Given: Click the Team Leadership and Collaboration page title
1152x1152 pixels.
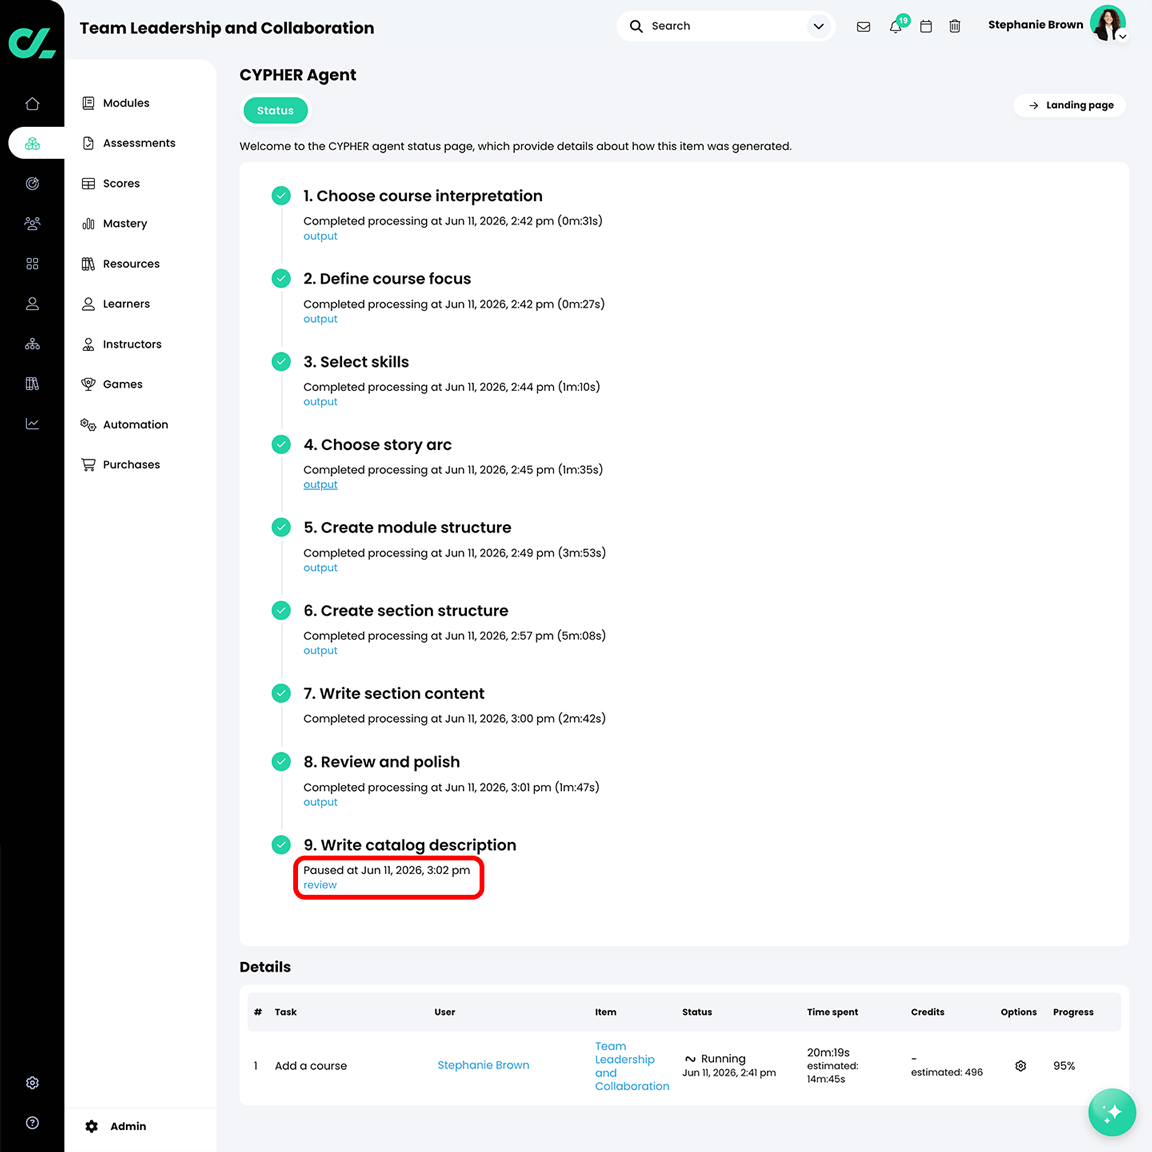Looking at the screenshot, I should [227, 28].
